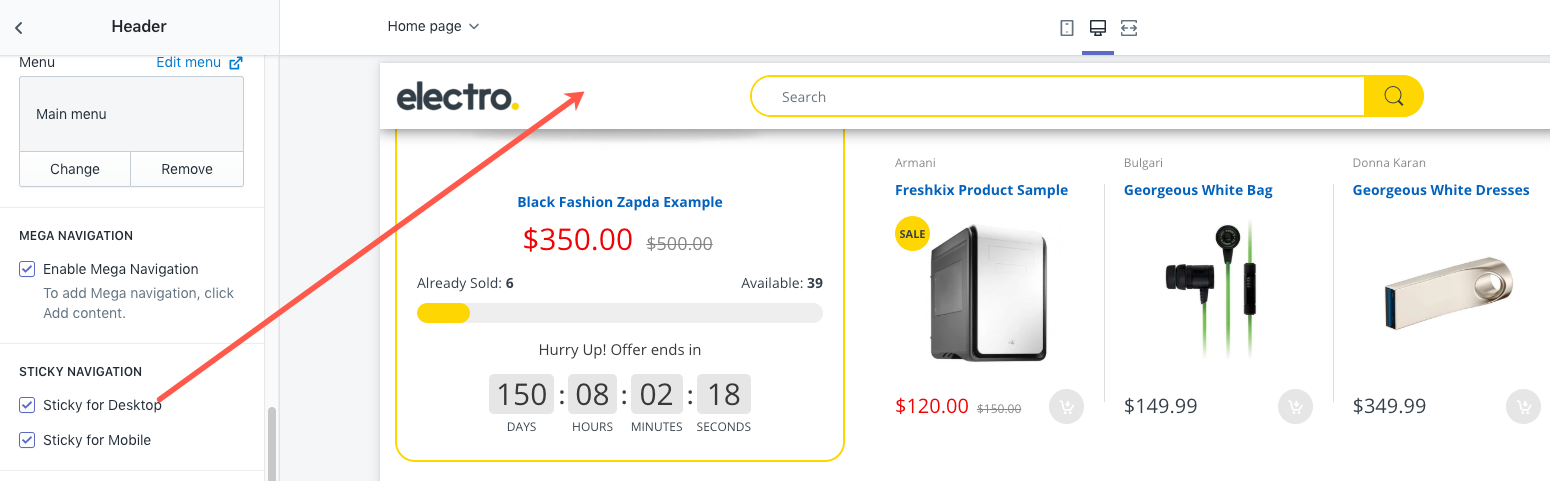Go back using the Header back arrow
Viewport: 1550px width, 481px height.
click(x=19, y=27)
